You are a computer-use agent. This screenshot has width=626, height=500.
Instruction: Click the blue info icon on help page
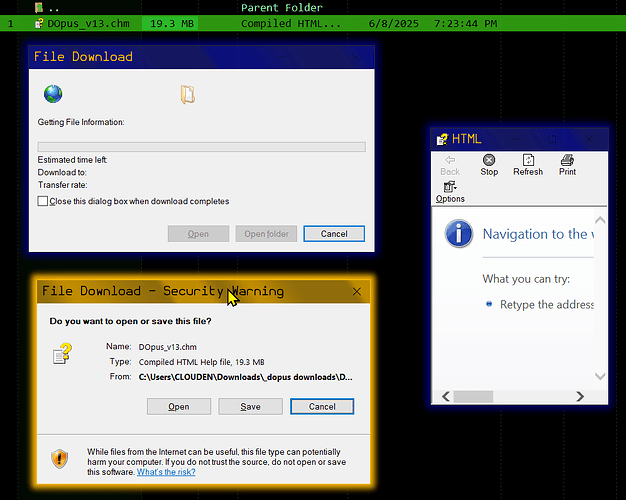pyautogui.click(x=458, y=234)
